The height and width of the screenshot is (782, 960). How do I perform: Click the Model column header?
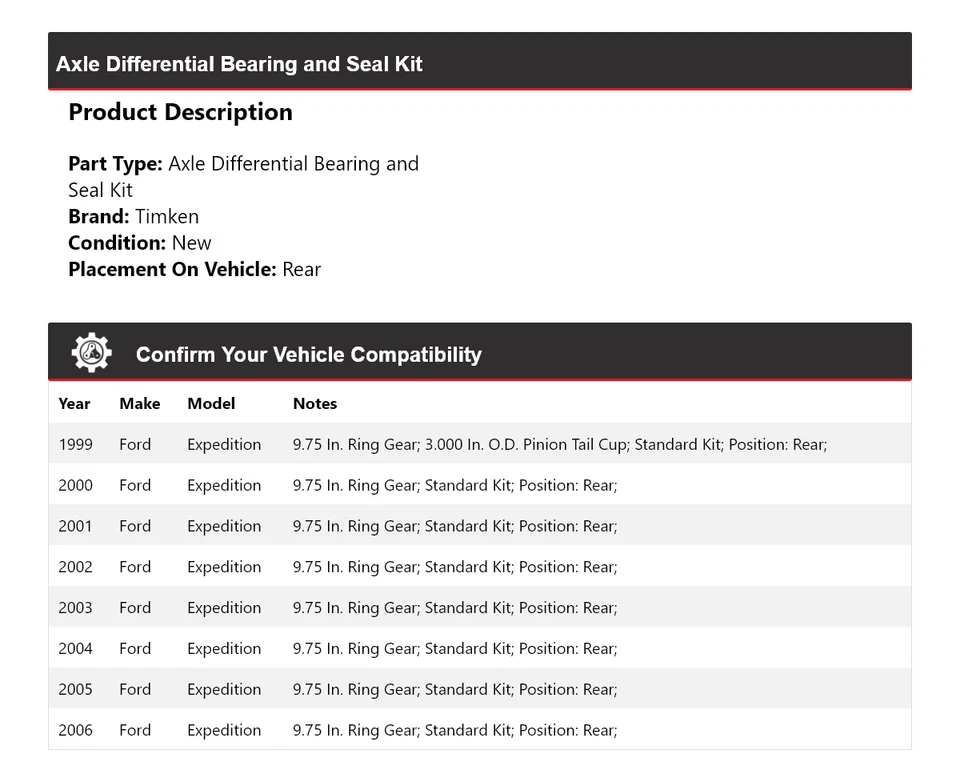click(x=211, y=404)
